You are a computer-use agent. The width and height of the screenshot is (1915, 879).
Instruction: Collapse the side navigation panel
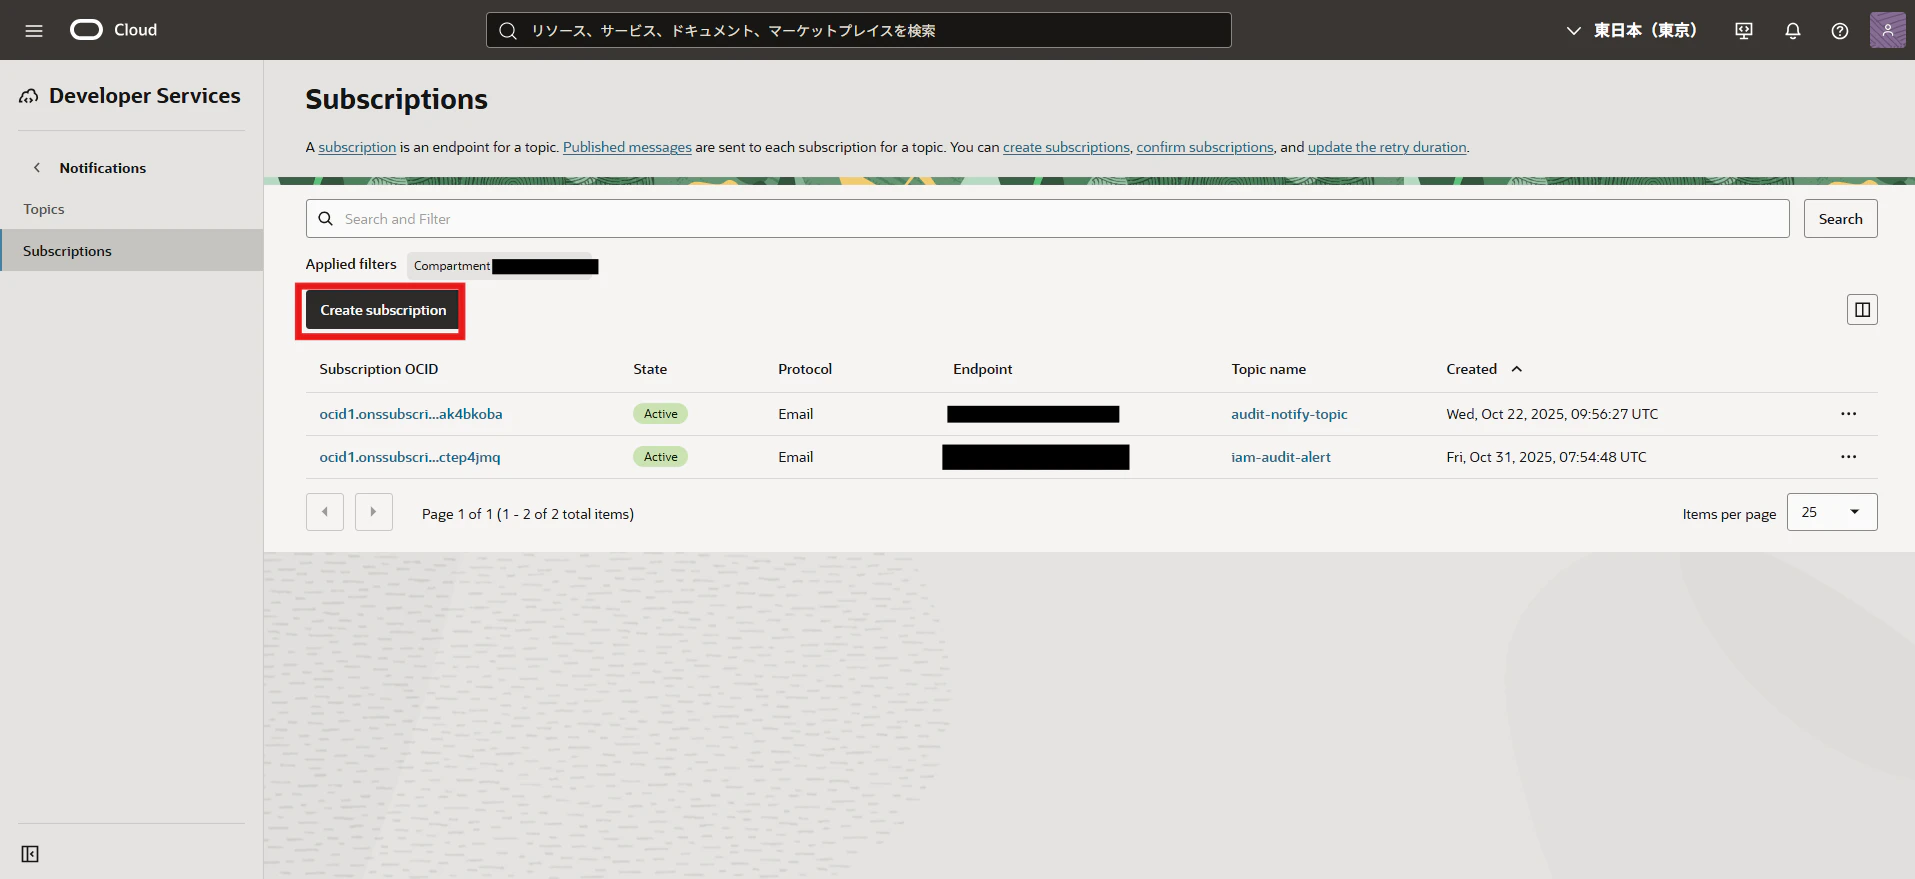click(x=30, y=854)
